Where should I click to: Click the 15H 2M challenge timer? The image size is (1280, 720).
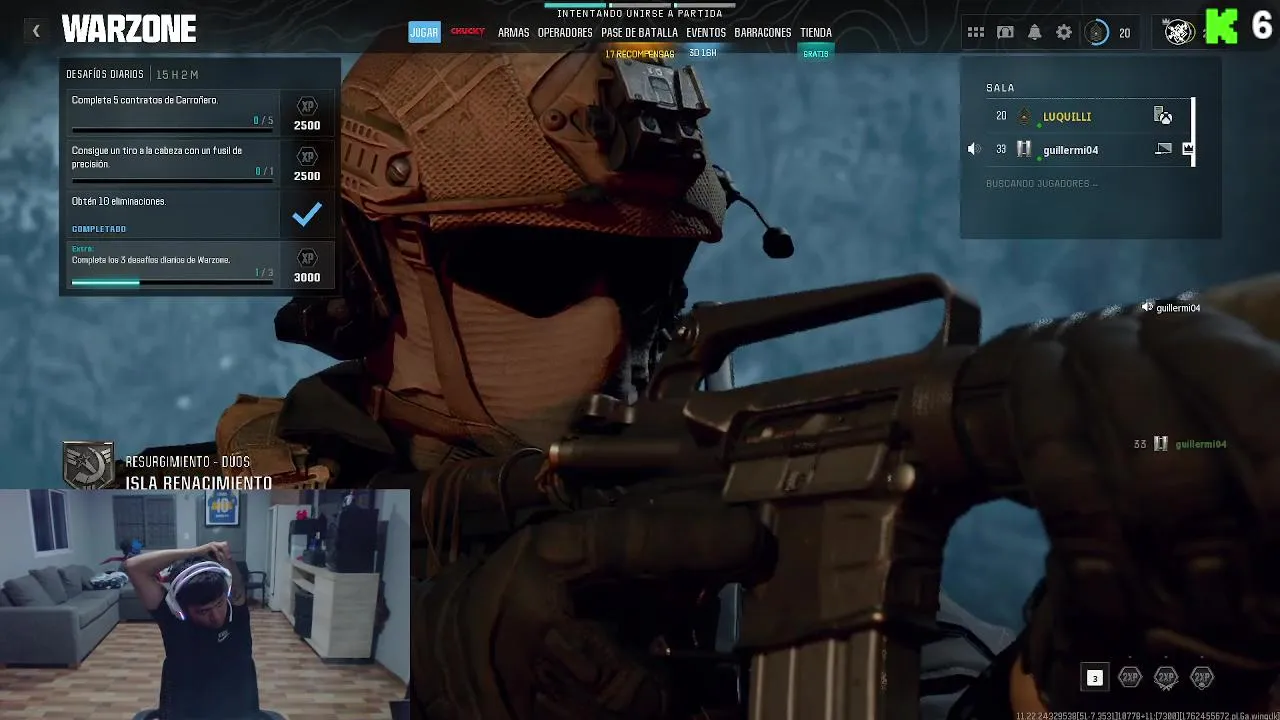(177, 75)
